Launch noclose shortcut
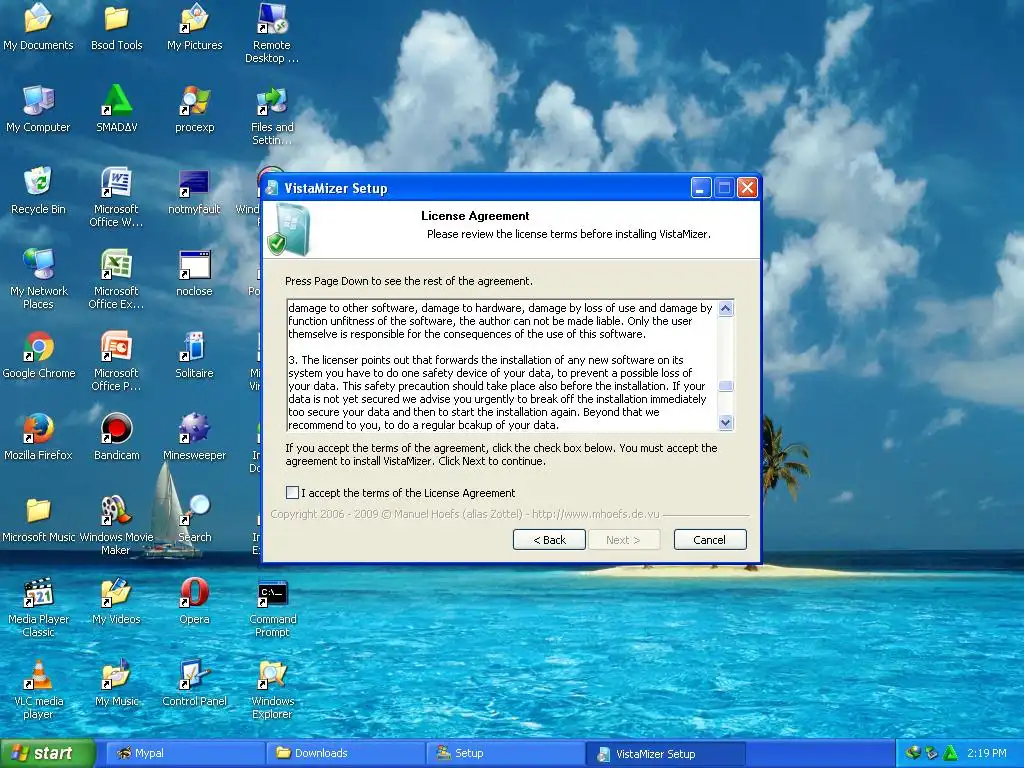Image resolution: width=1024 pixels, height=768 pixels. (194, 273)
